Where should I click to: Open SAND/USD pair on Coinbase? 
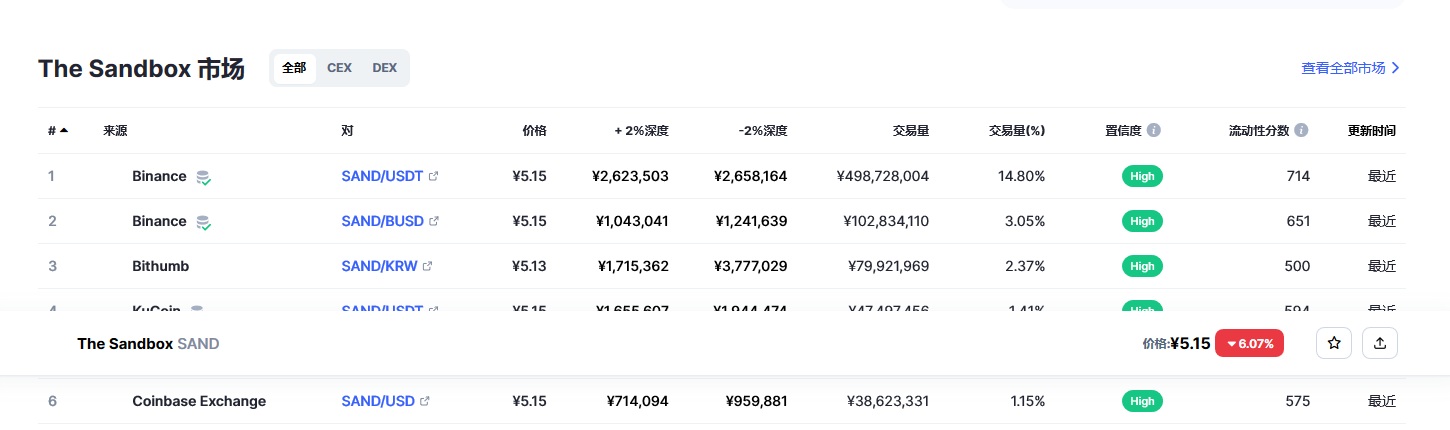[x=378, y=401]
